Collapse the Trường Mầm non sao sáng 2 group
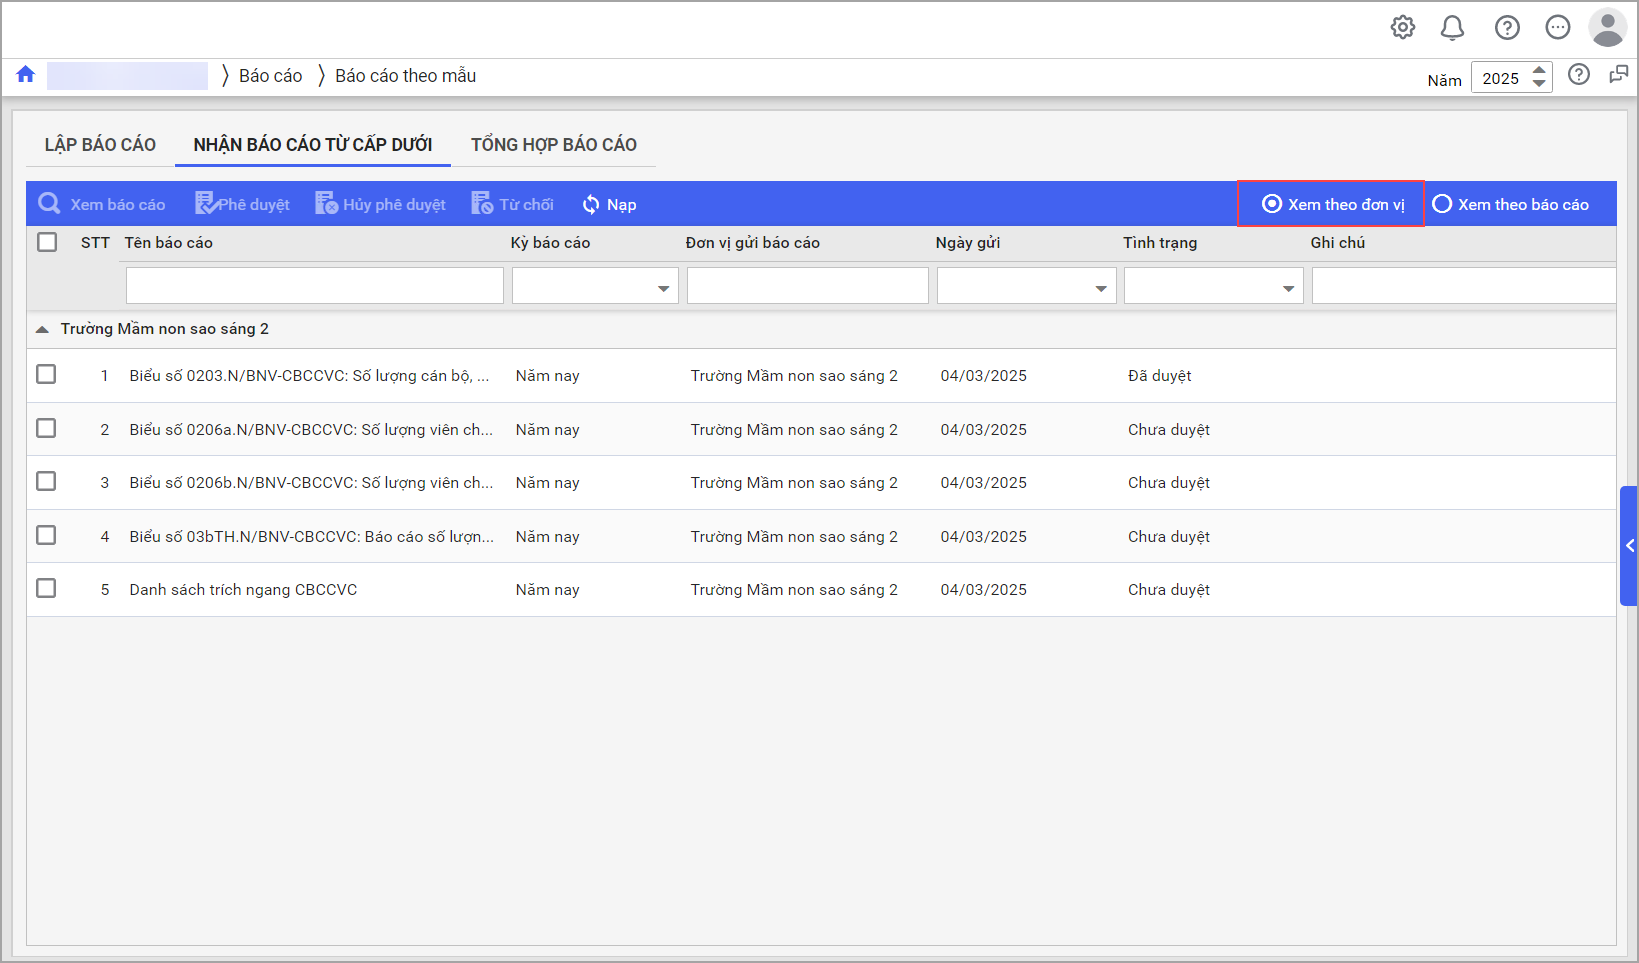Viewport: 1639px width, 963px height. click(42, 329)
